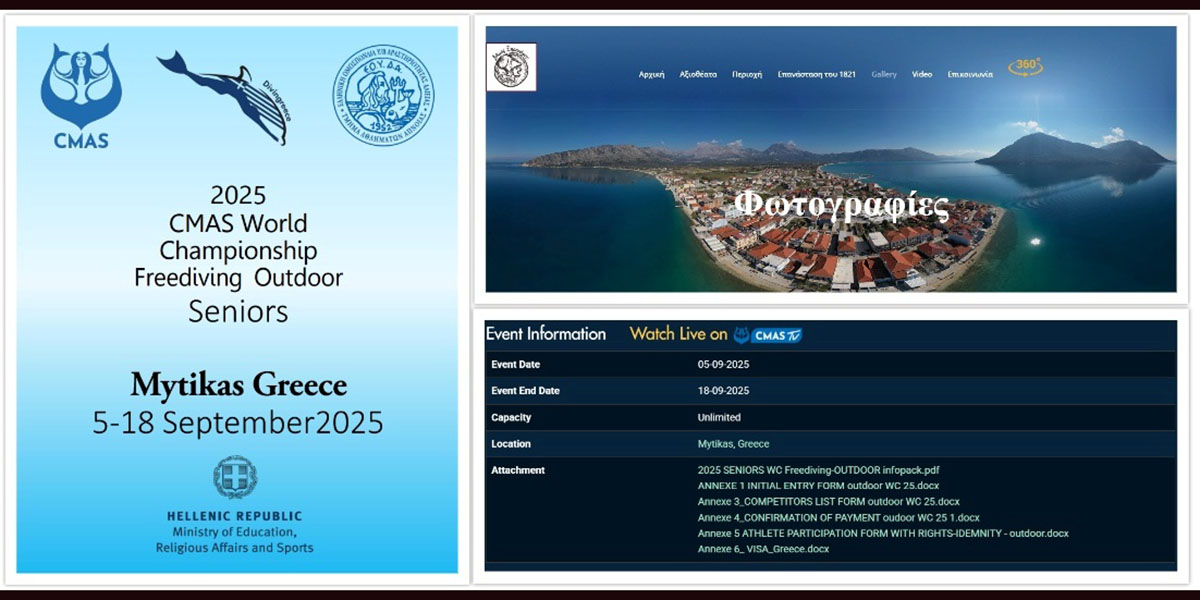Click the bold Mytikas Greece poster title
This screenshot has height=600, width=1200.
239,385
